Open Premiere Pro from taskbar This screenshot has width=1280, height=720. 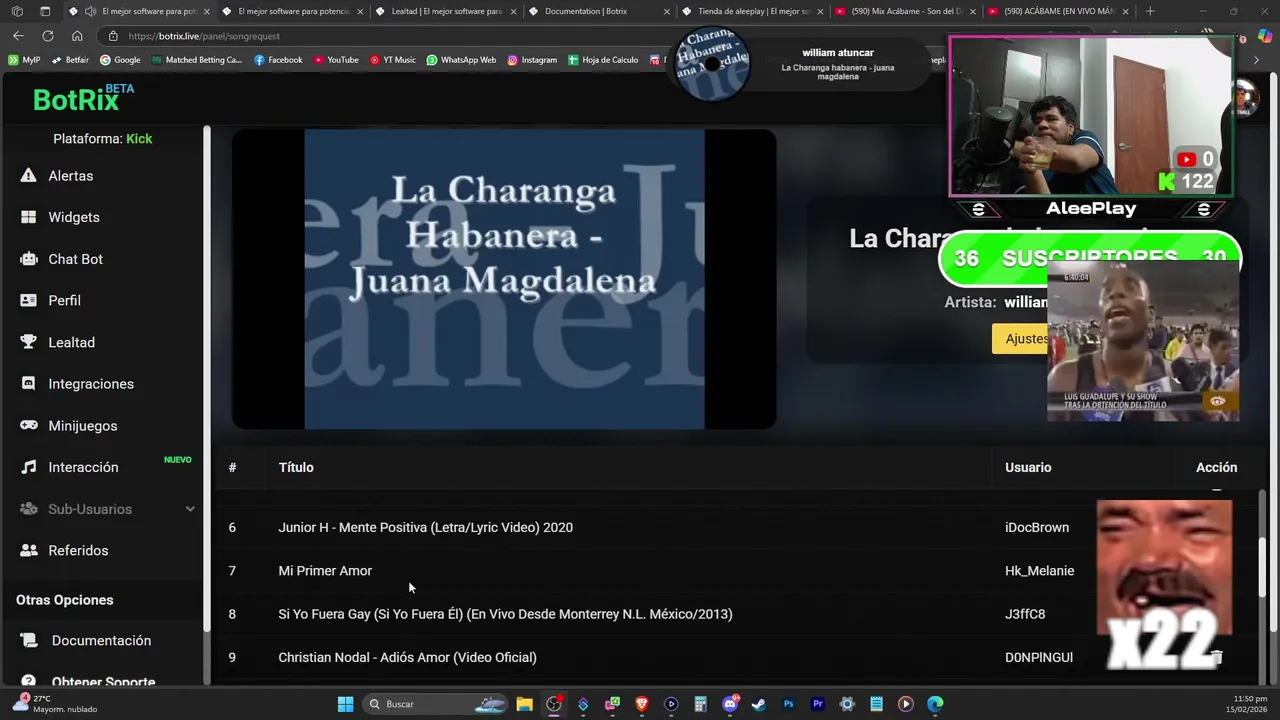817,704
